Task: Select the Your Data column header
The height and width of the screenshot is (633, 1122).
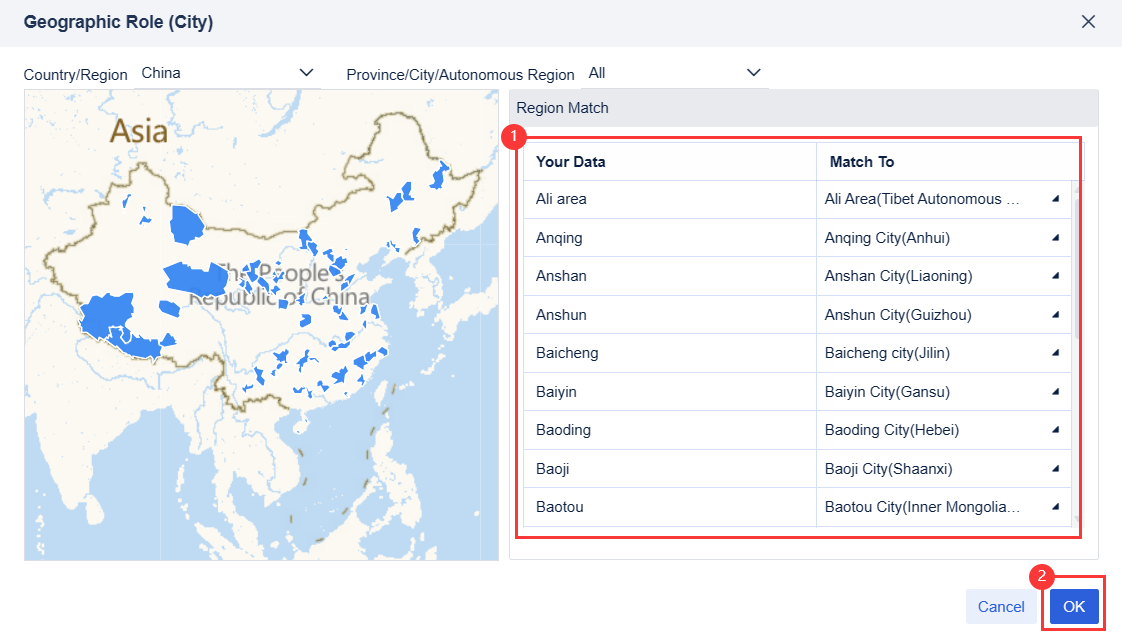Action: coord(568,163)
